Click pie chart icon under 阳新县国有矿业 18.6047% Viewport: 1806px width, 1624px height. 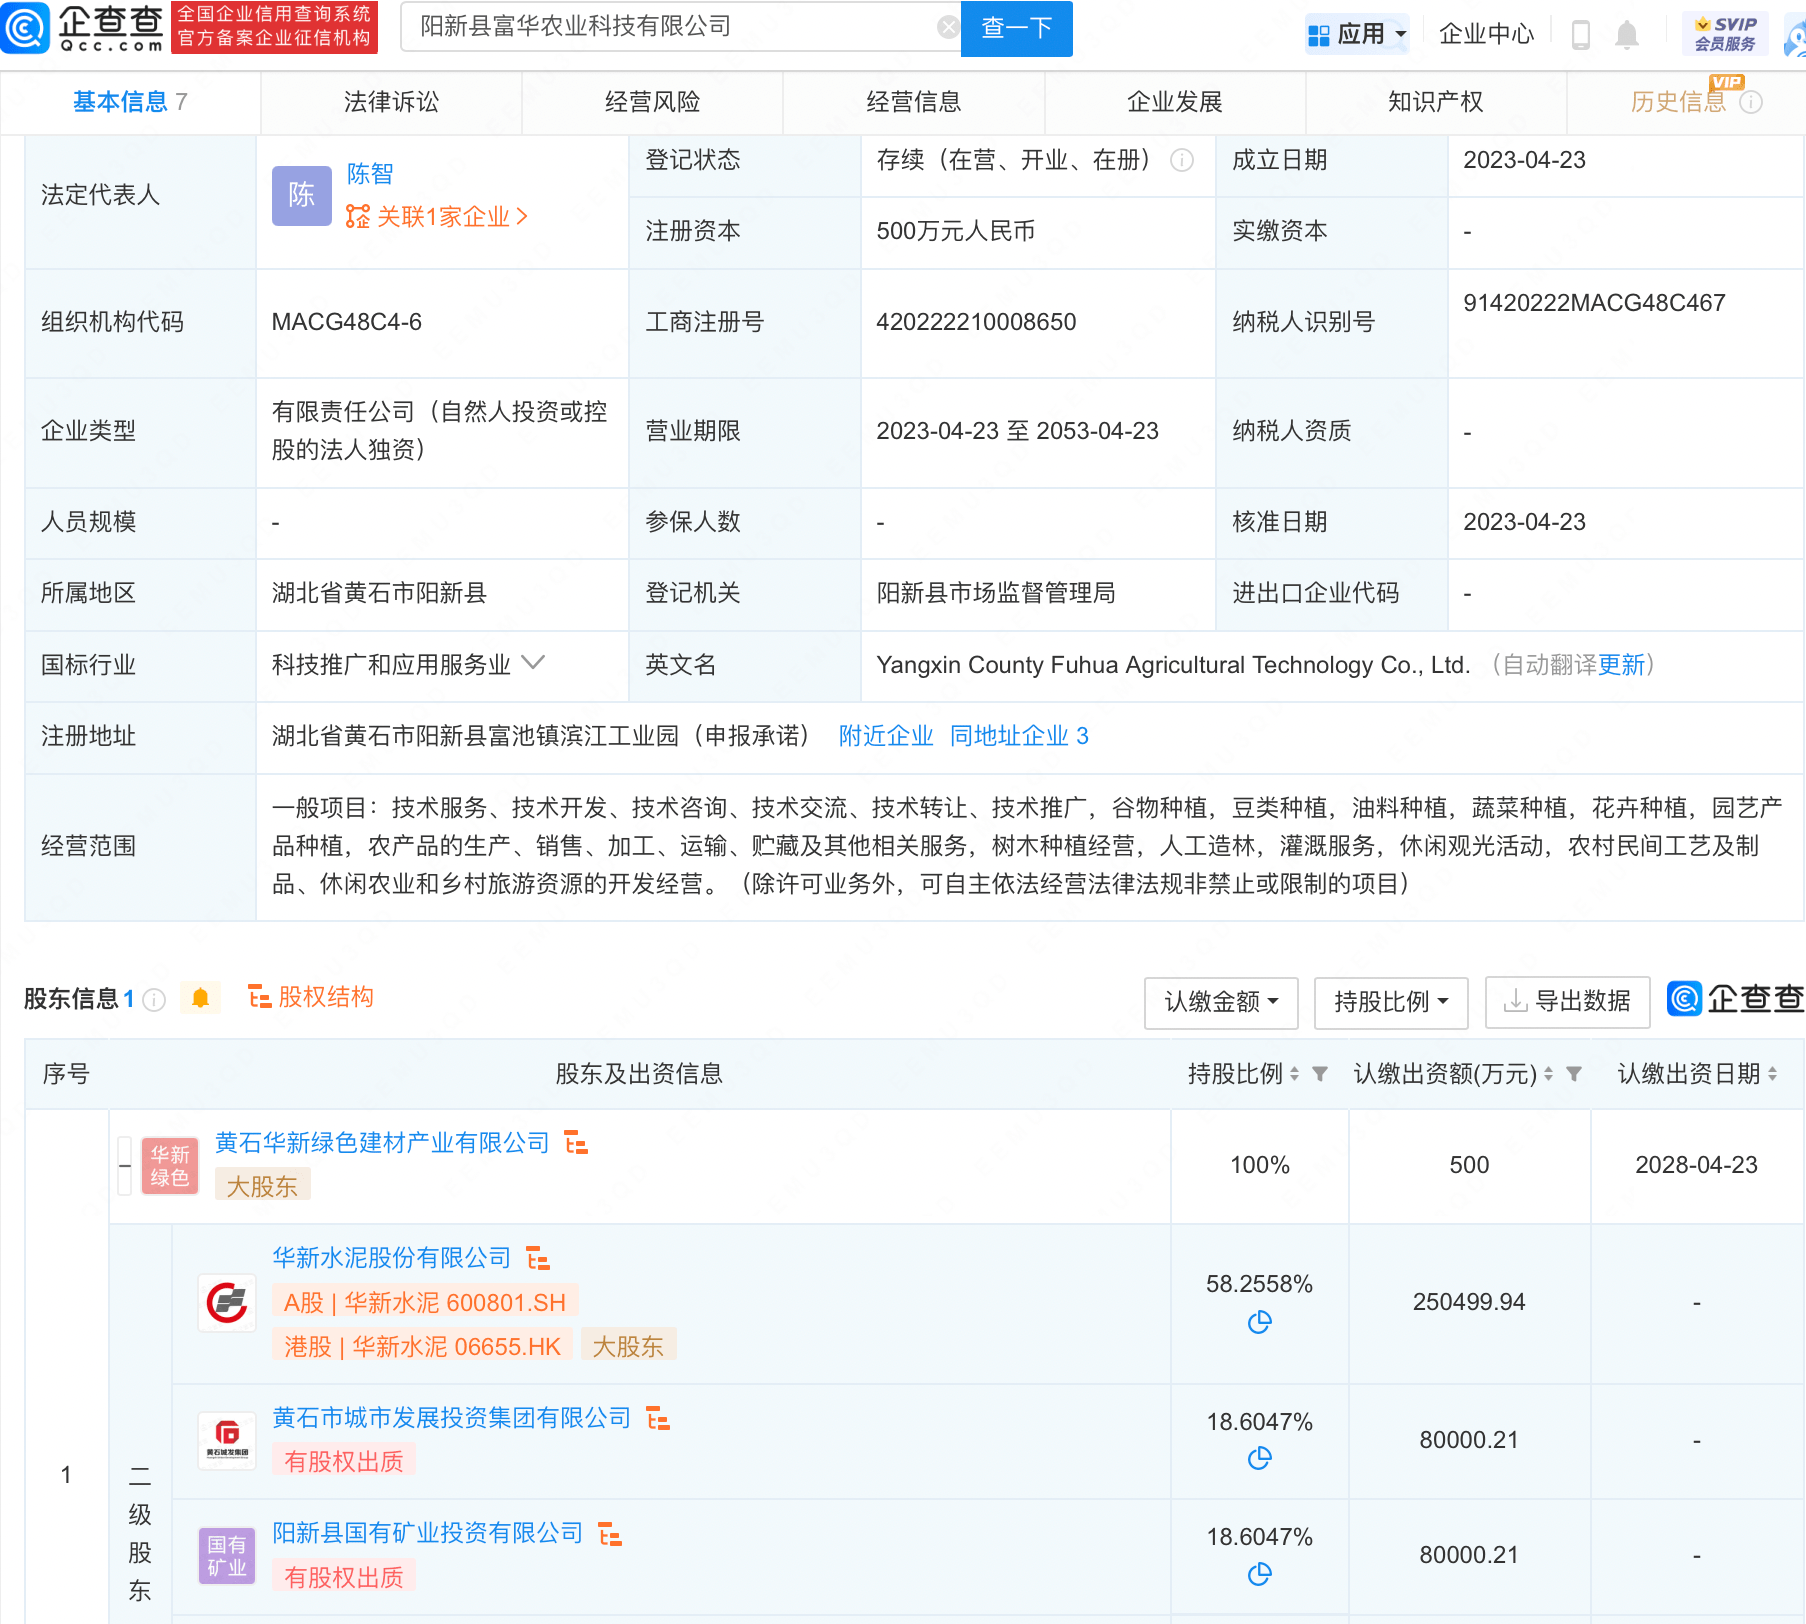coord(1260,1575)
